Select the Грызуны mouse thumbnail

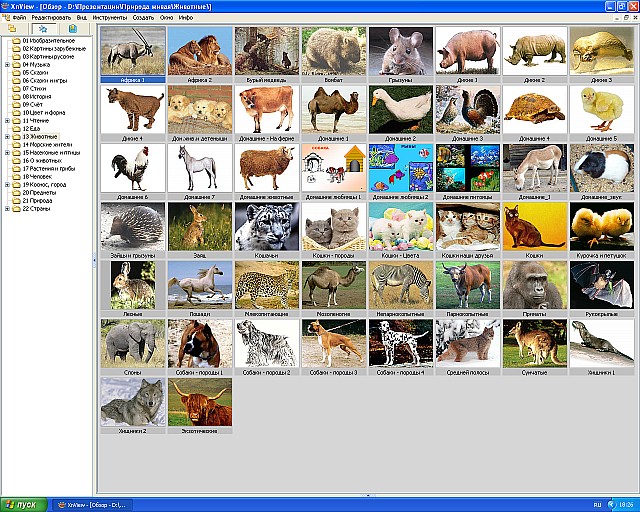point(401,51)
